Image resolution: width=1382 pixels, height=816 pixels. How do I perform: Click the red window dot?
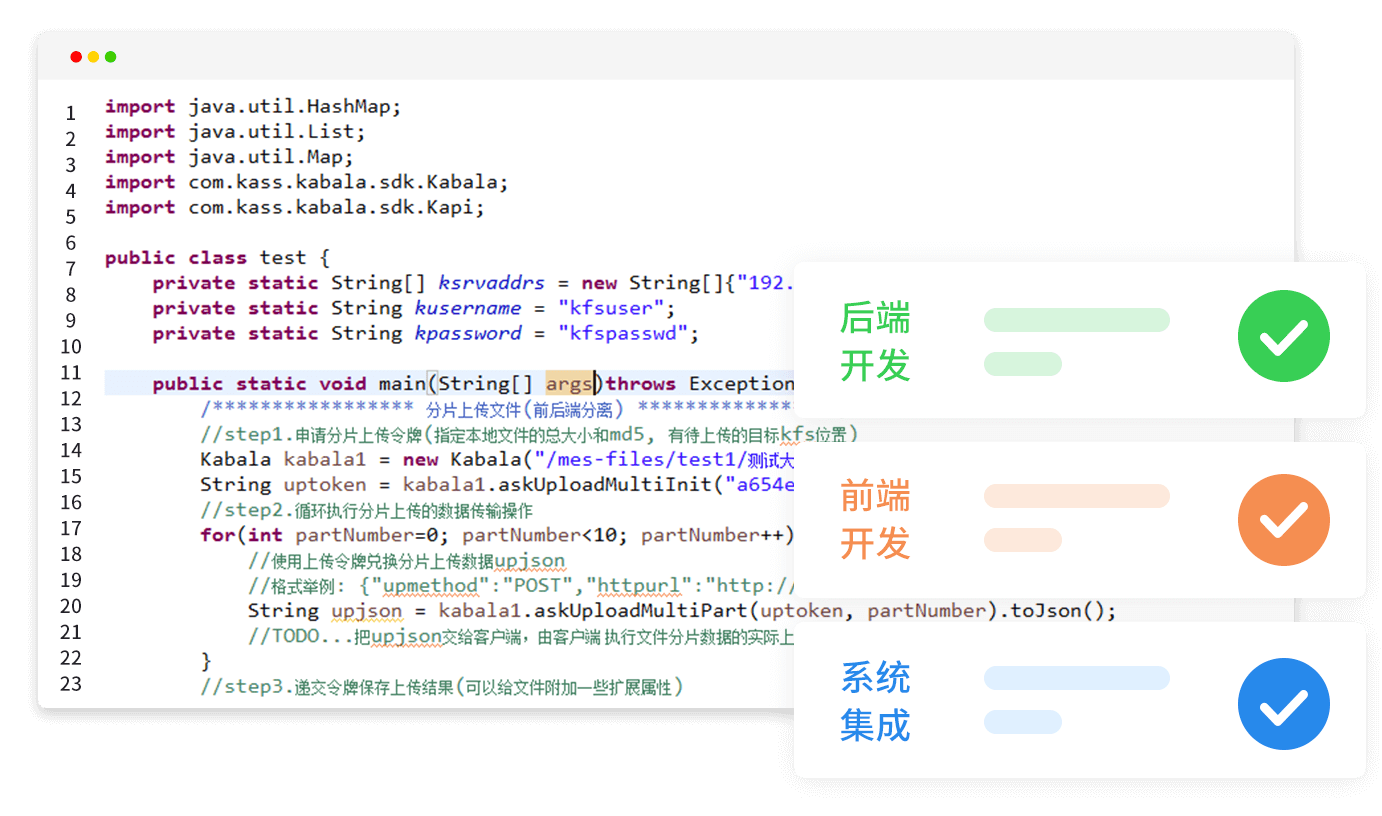click(x=76, y=57)
